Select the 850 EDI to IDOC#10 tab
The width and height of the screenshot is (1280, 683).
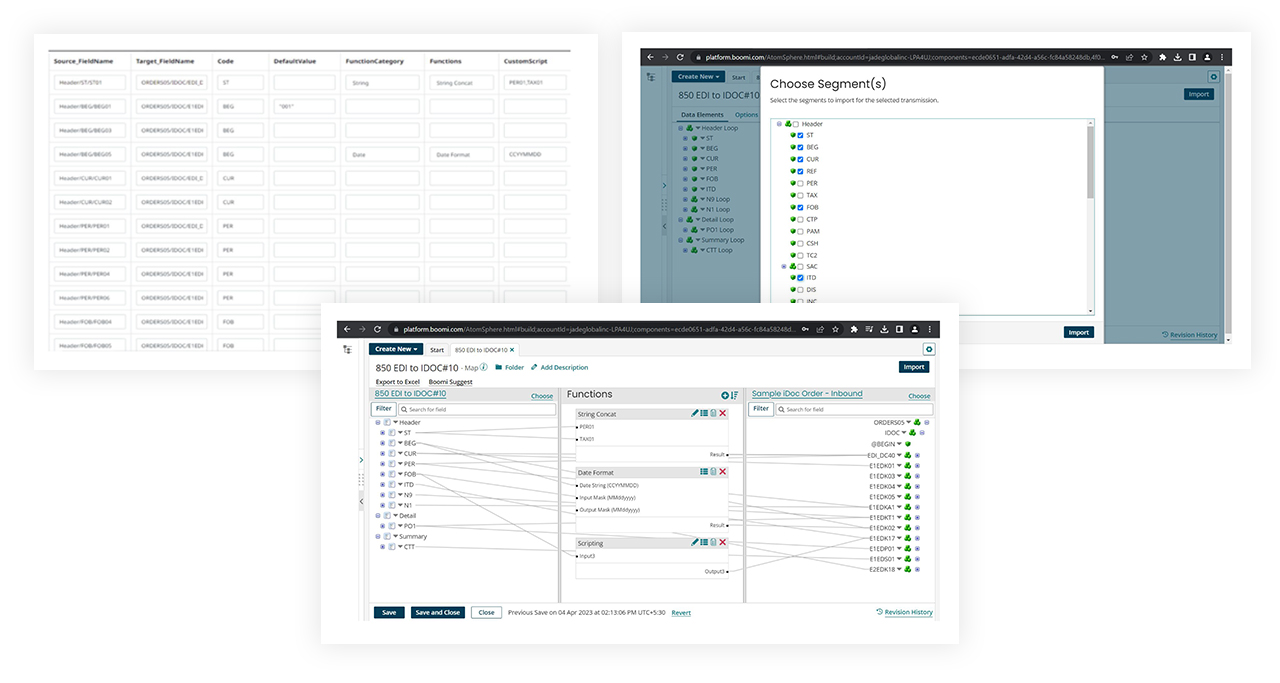coord(480,350)
